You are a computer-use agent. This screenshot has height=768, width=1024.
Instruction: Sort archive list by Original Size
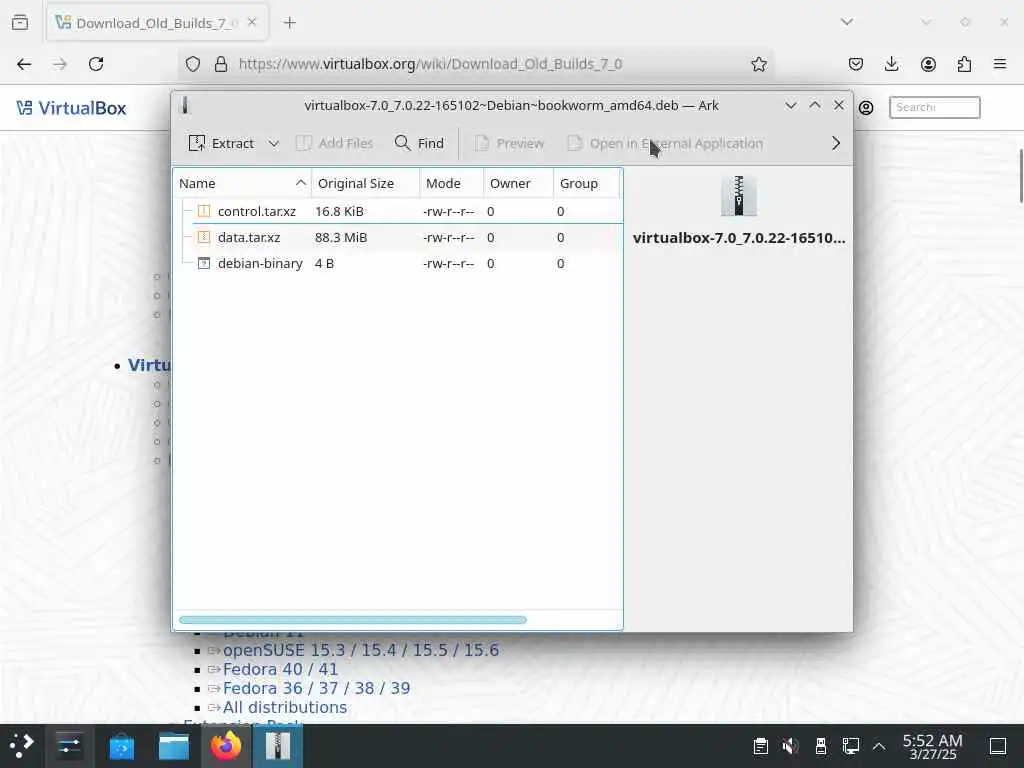tap(366, 184)
